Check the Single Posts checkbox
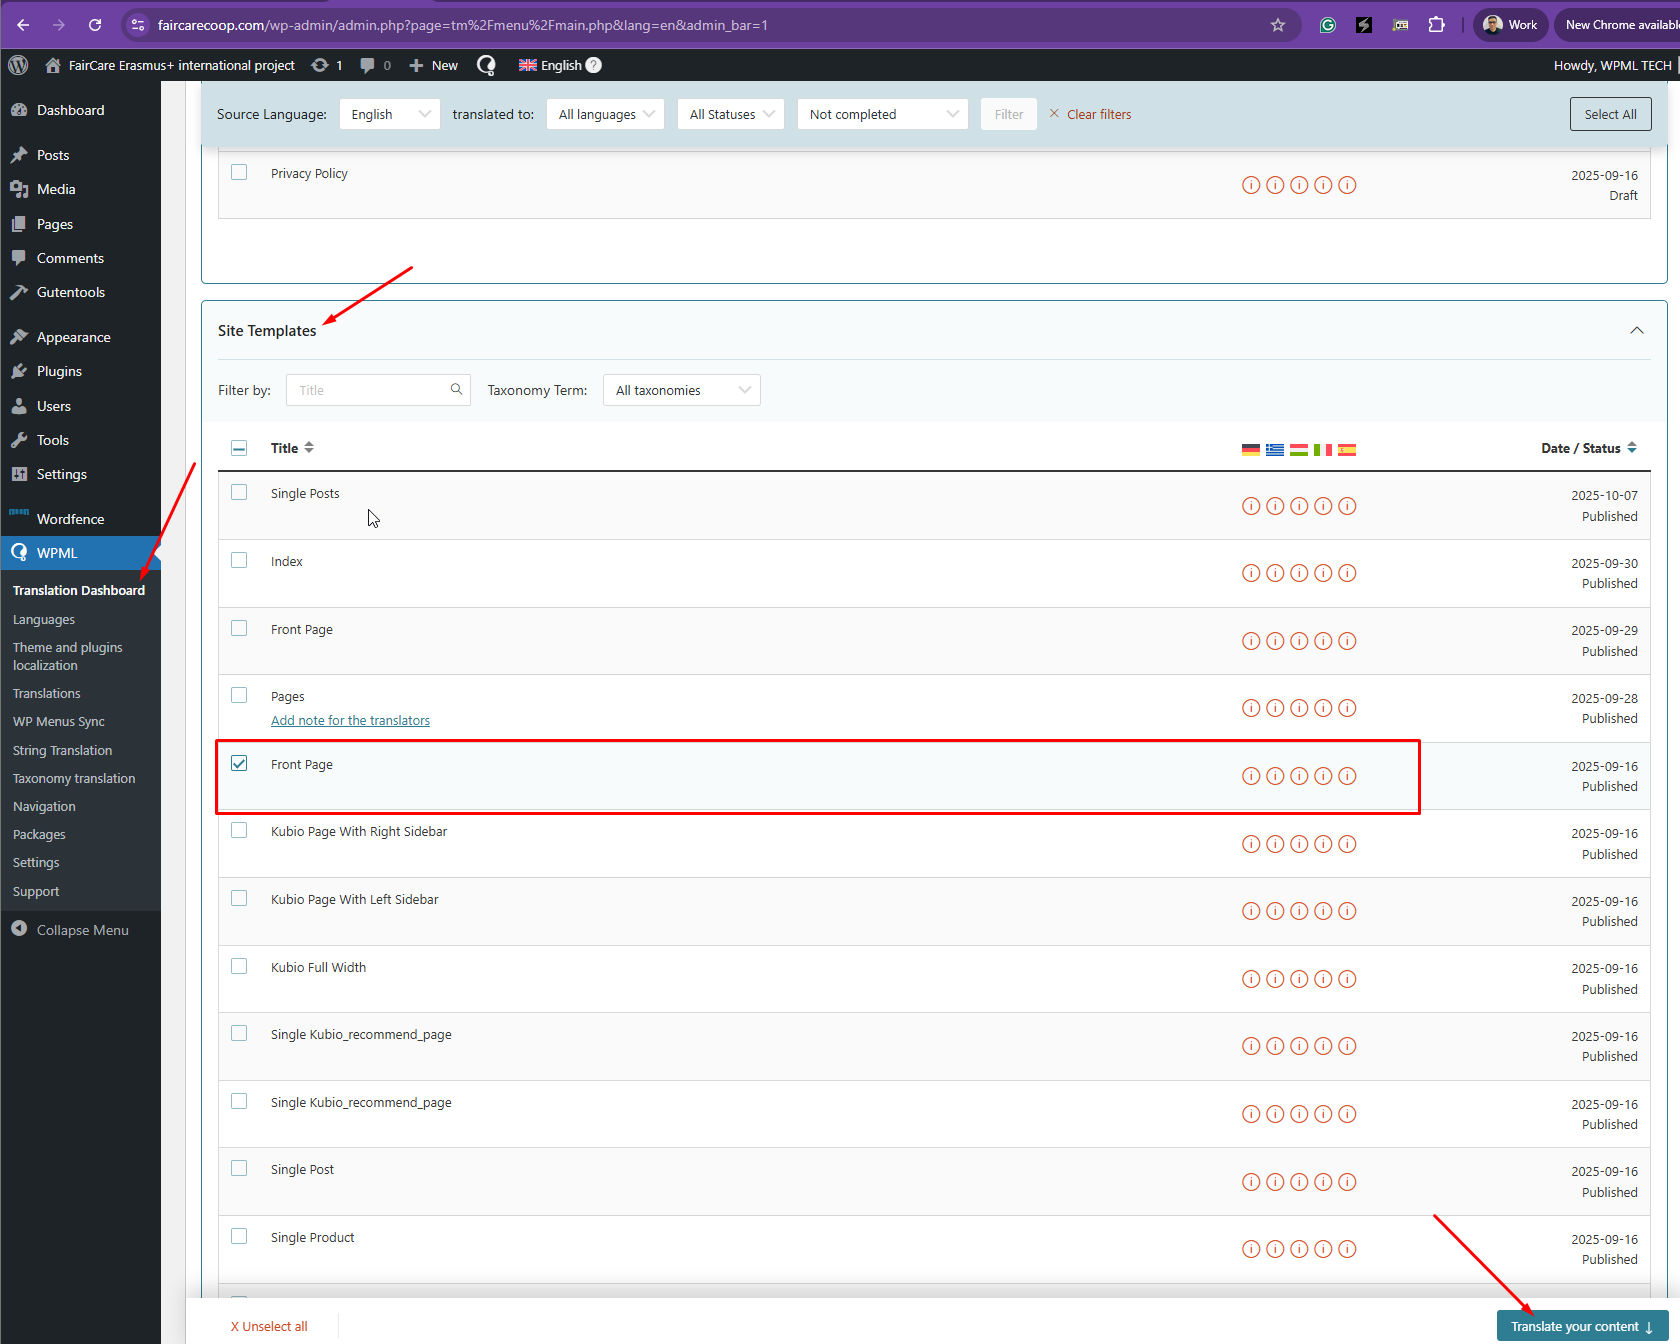 (239, 492)
